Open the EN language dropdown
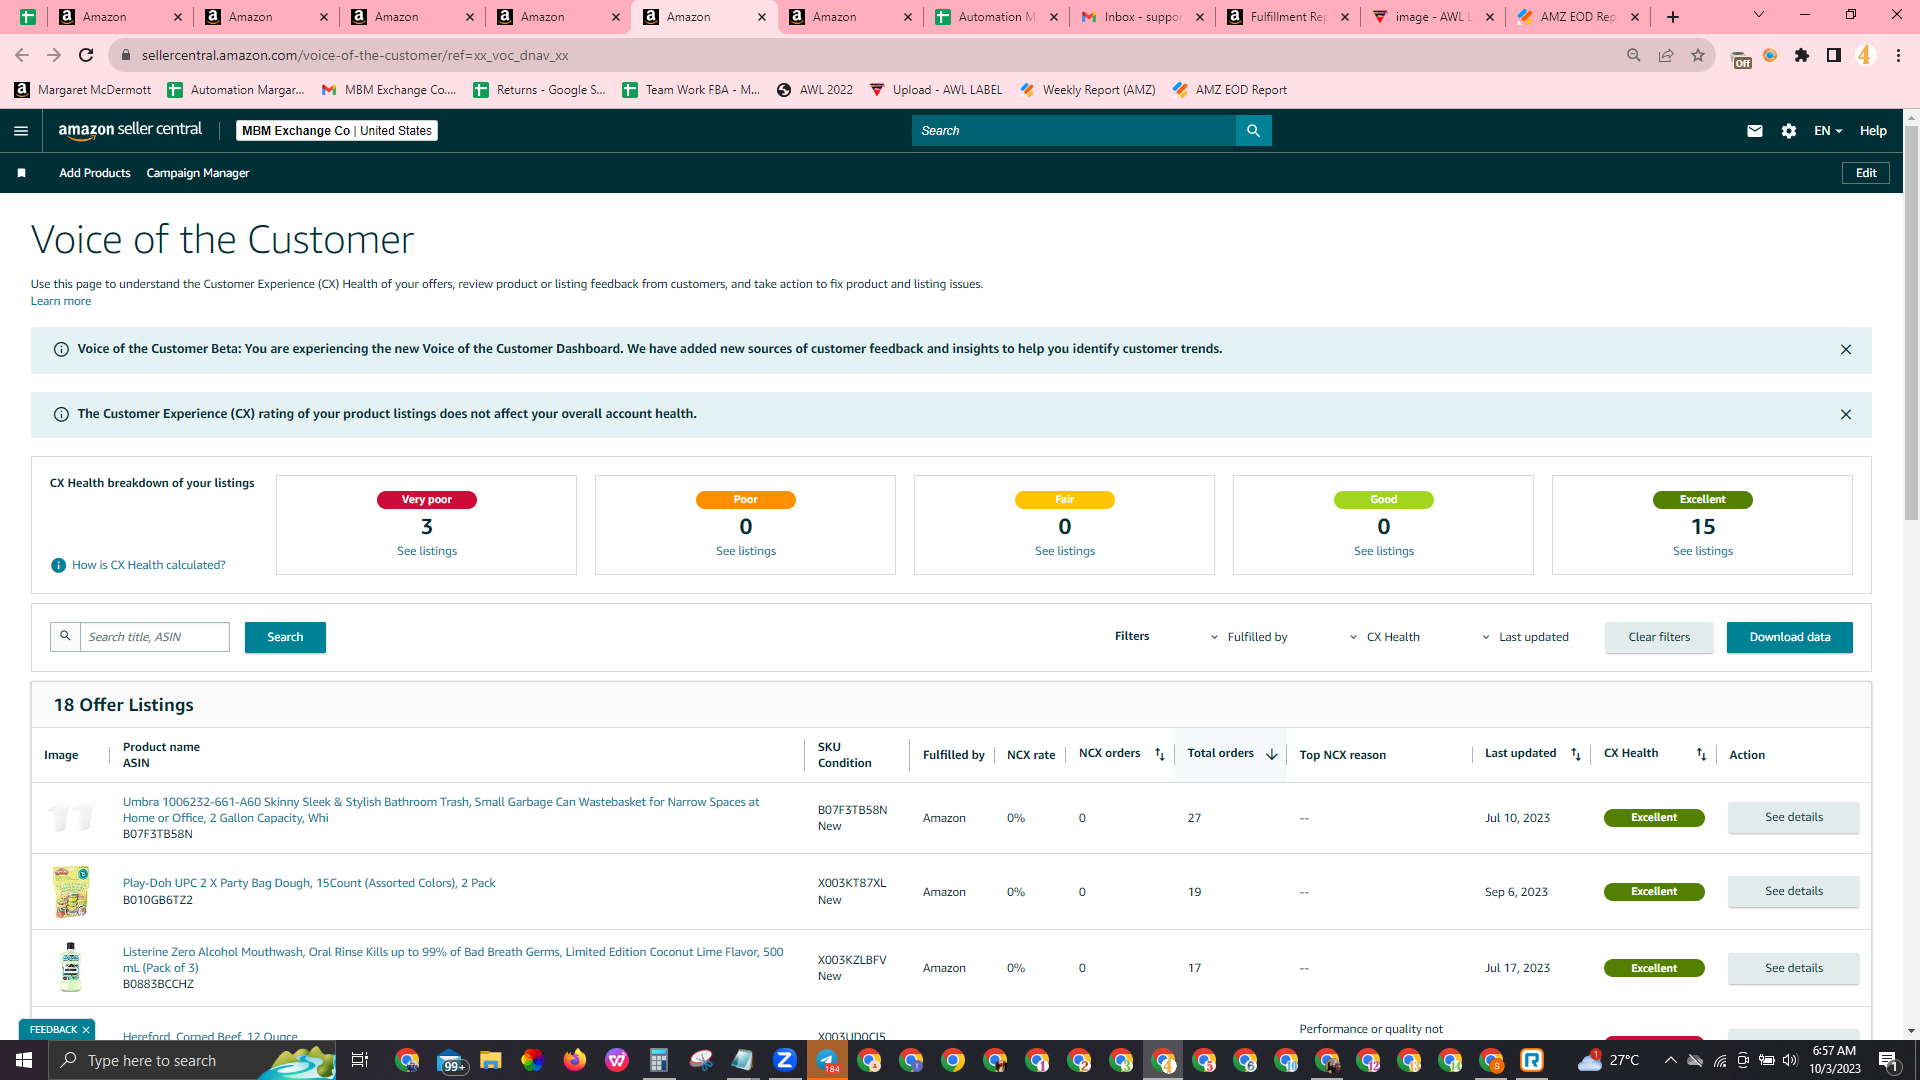1920x1080 pixels. tap(1828, 131)
